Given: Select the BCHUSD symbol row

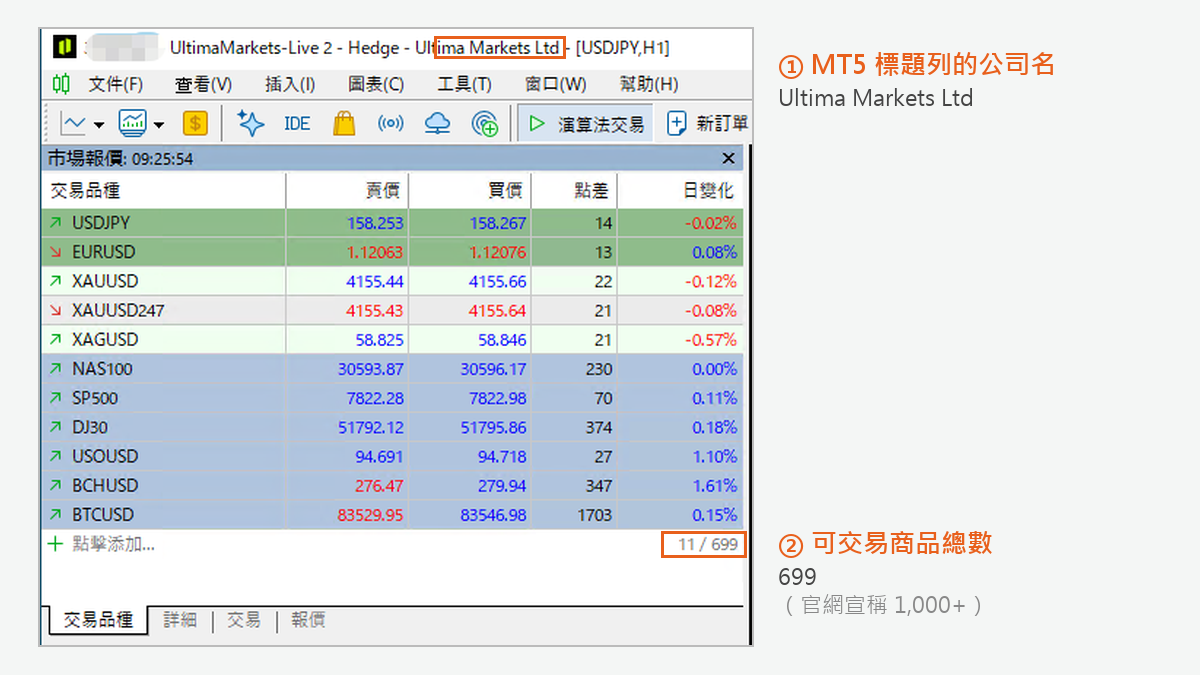Looking at the screenshot, I should (x=393, y=485).
